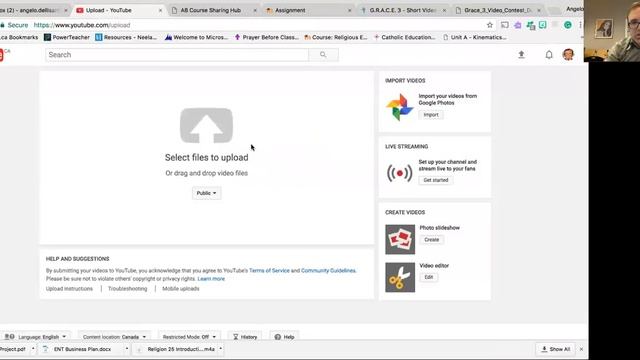640x360 pixels.
Task: Open the Catholic Education... bookmark
Action: click(404, 37)
